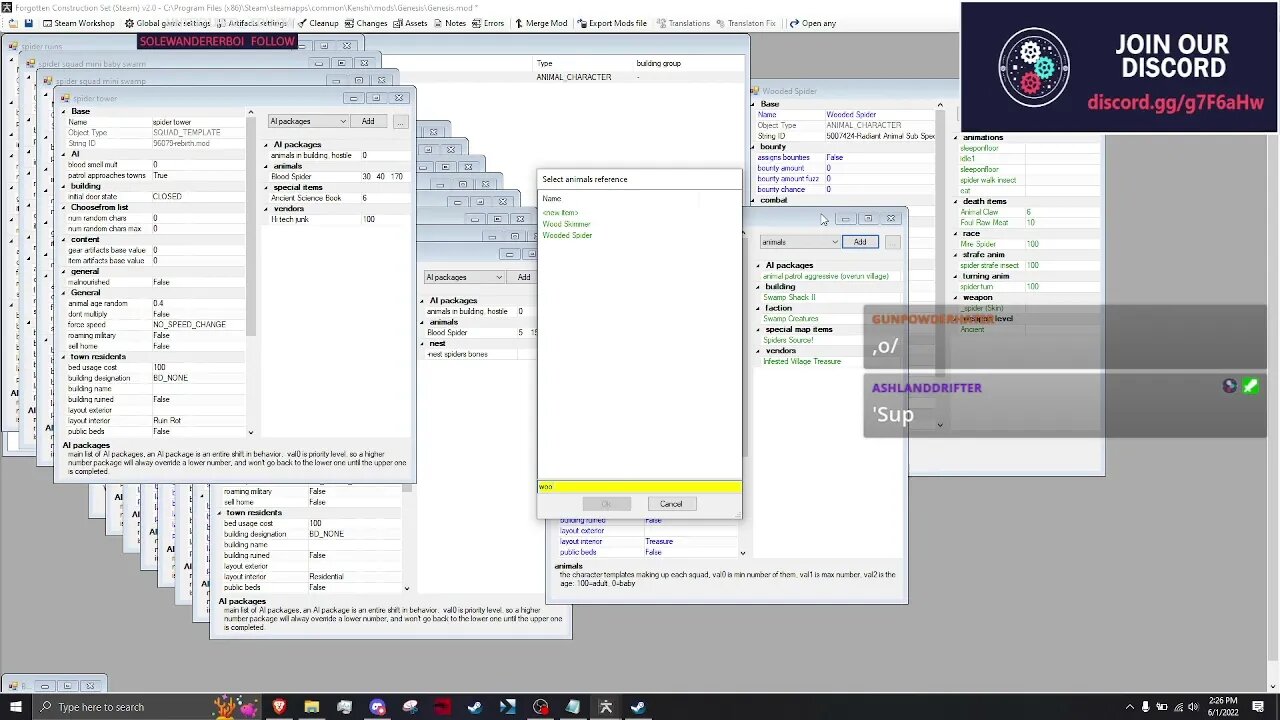Viewport: 1280px width, 720px height.
Task: Select the Spiders Source! map item entry
Action: (788, 340)
